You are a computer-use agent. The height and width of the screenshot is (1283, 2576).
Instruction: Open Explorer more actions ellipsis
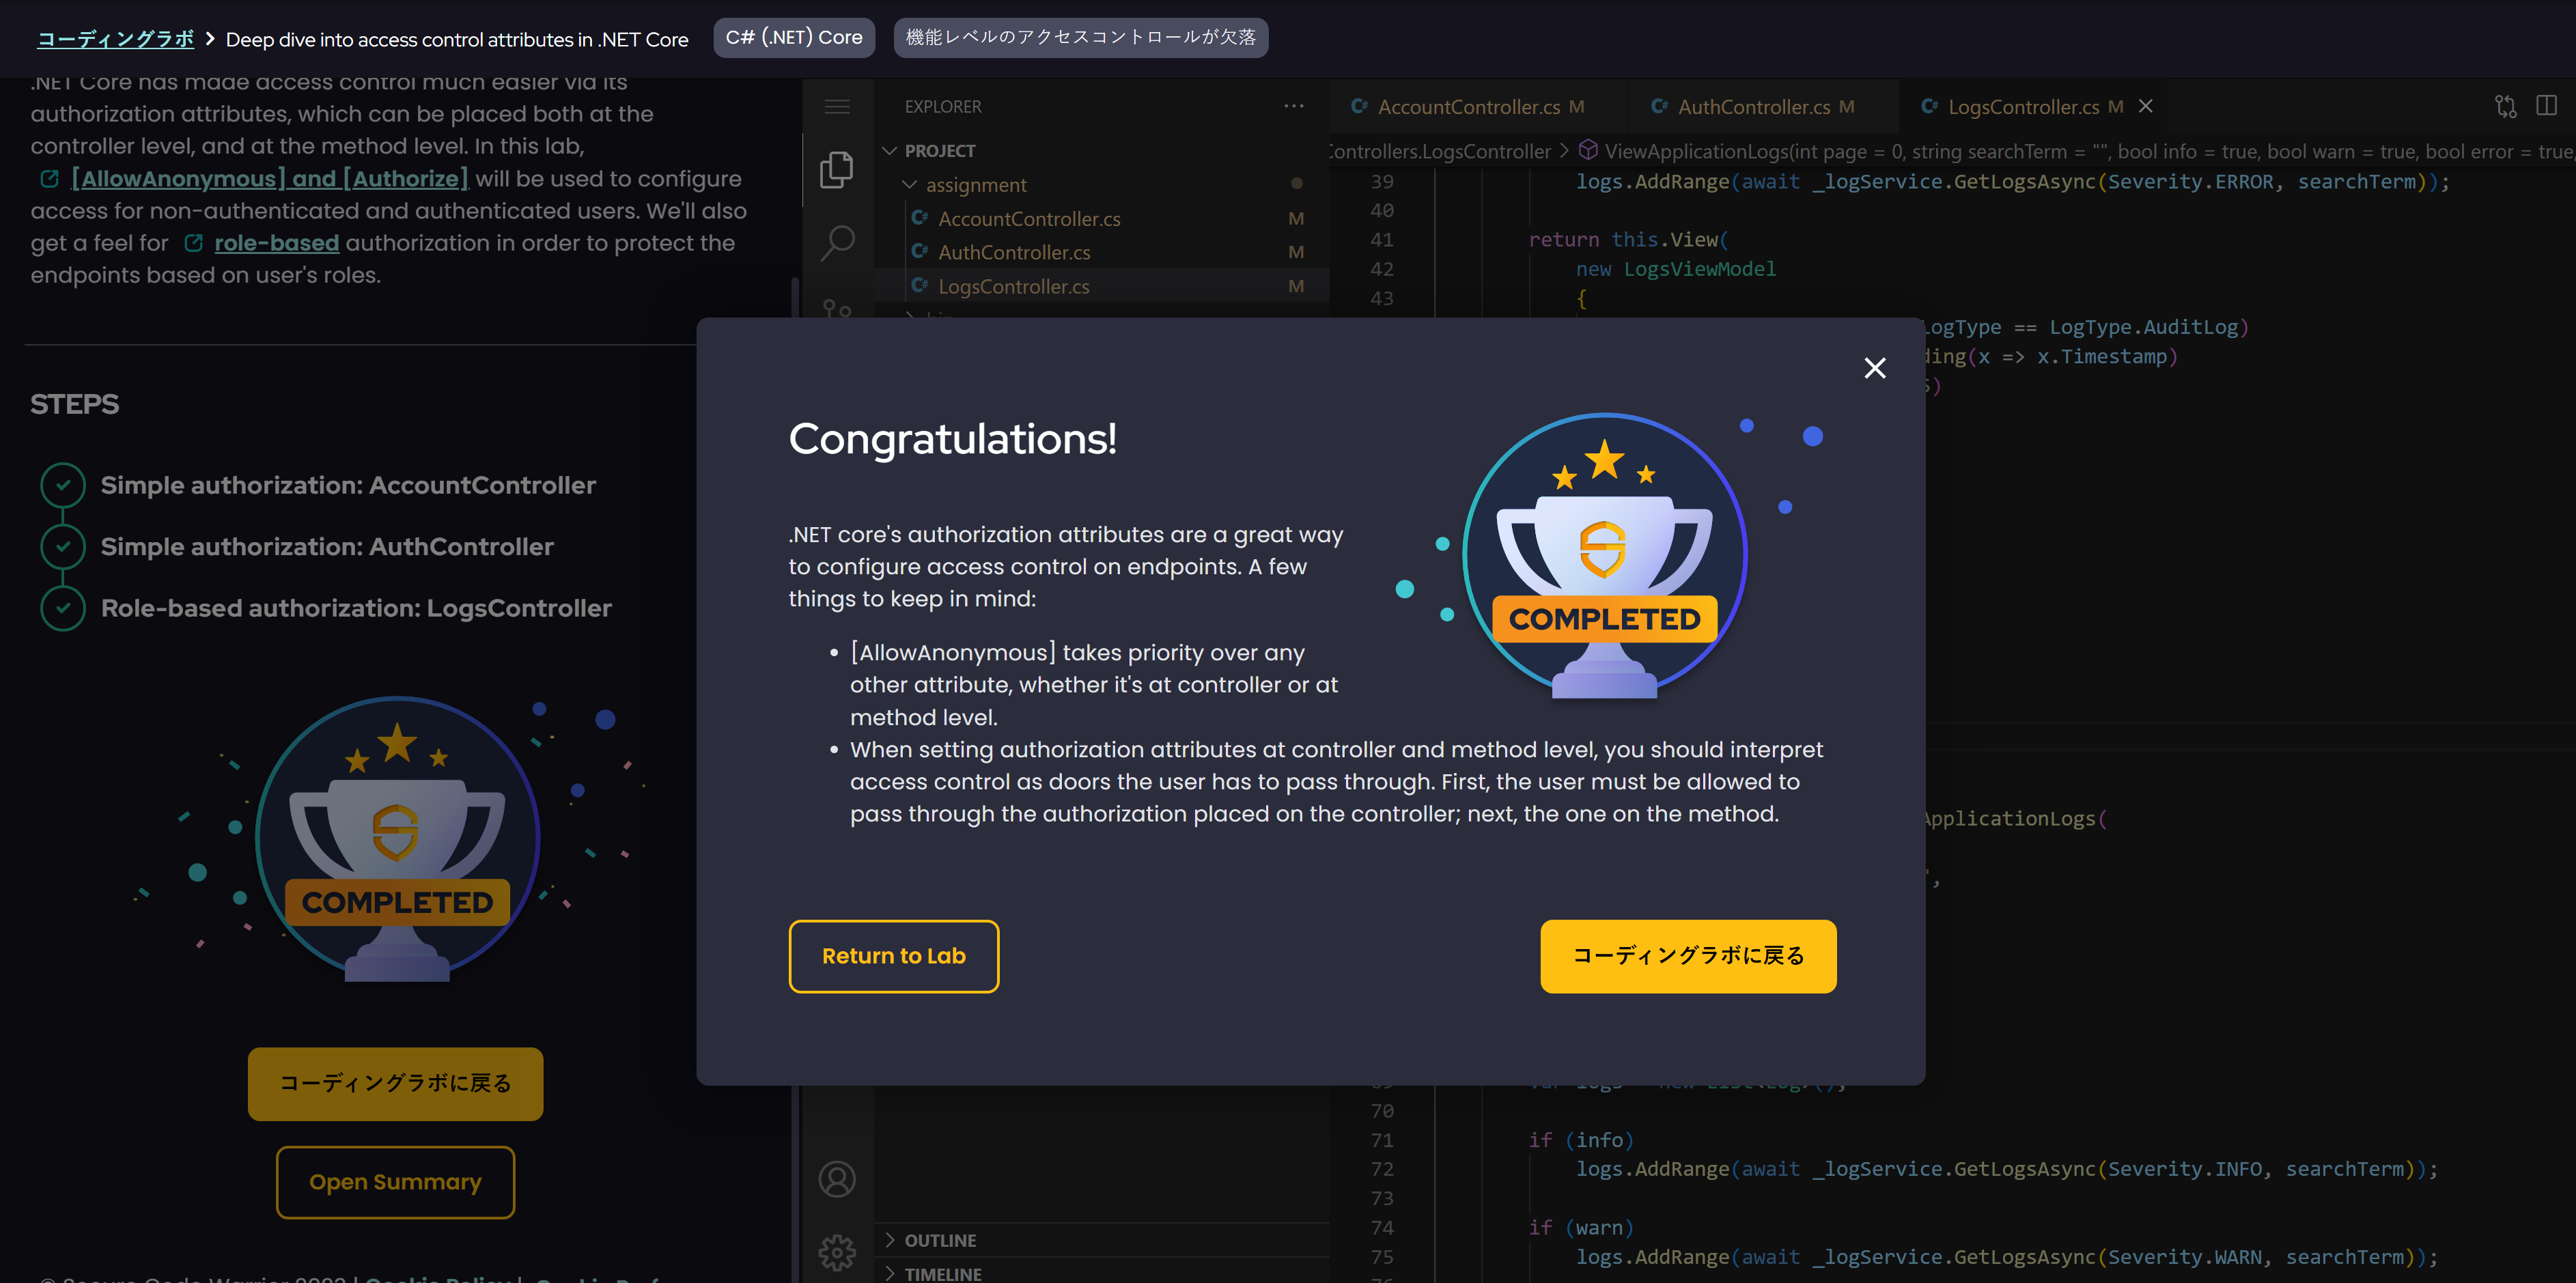[1294, 106]
